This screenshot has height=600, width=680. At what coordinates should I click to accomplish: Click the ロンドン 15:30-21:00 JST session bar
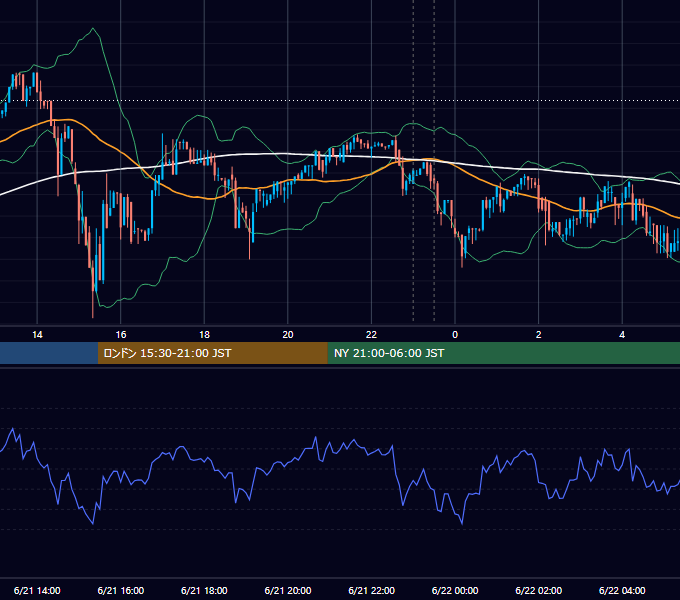212,353
